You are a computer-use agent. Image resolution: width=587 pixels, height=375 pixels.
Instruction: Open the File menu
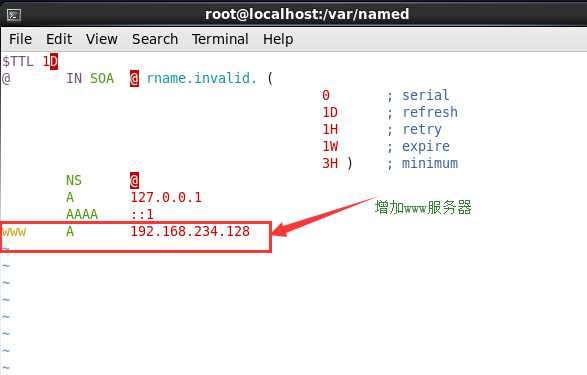tap(20, 39)
